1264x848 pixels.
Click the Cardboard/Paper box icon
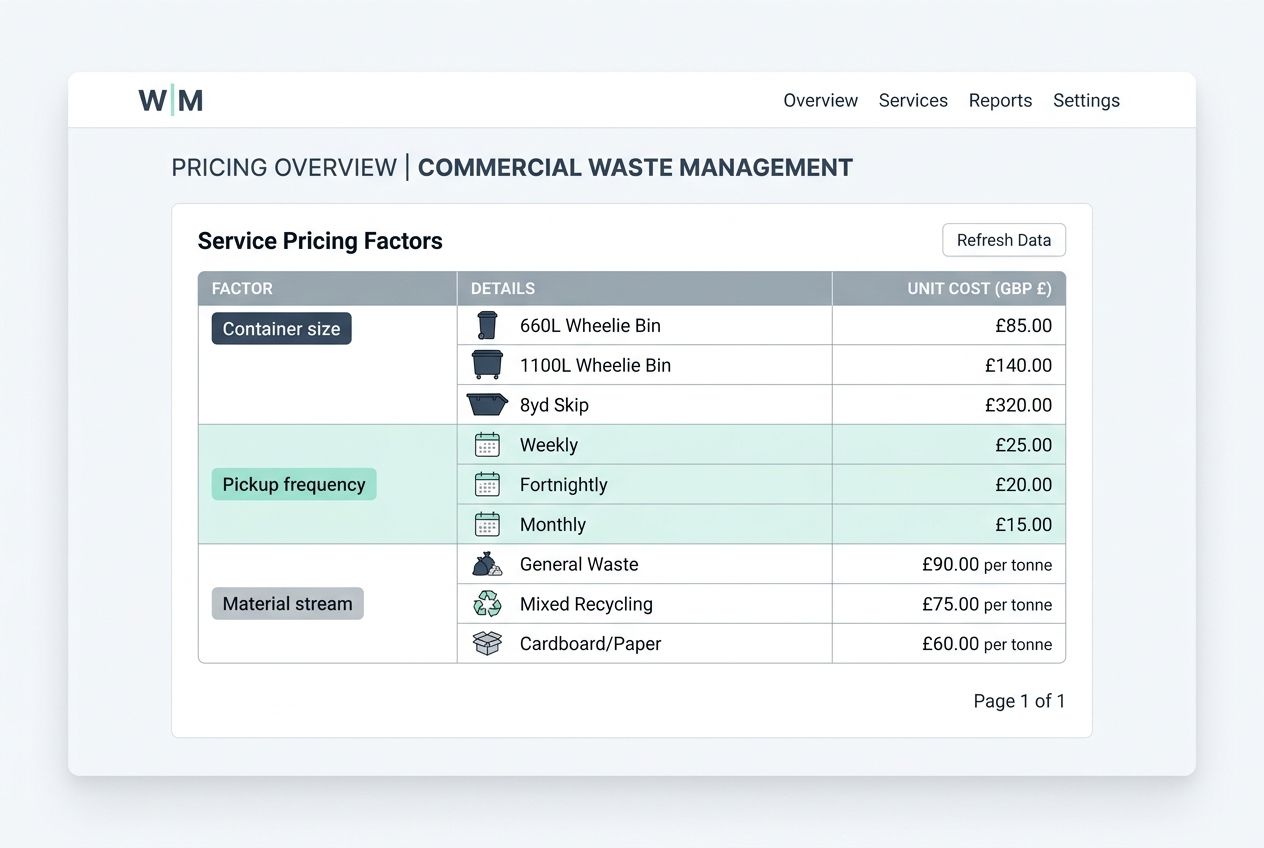click(x=487, y=643)
